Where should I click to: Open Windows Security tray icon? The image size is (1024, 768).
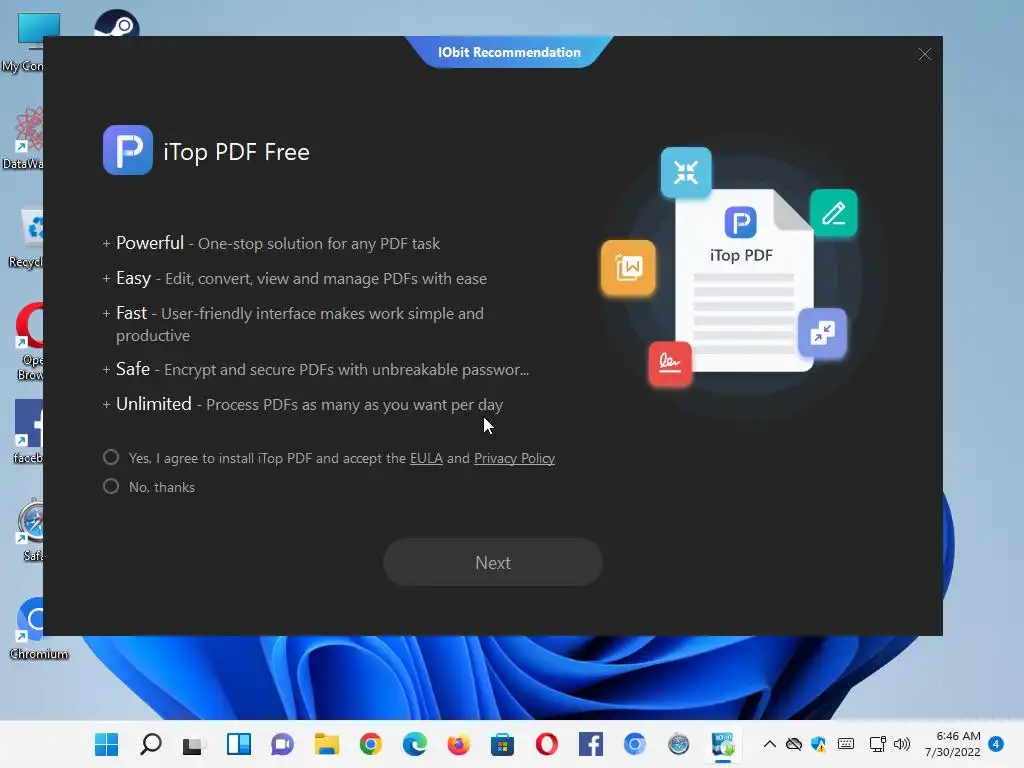tap(818, 744)
